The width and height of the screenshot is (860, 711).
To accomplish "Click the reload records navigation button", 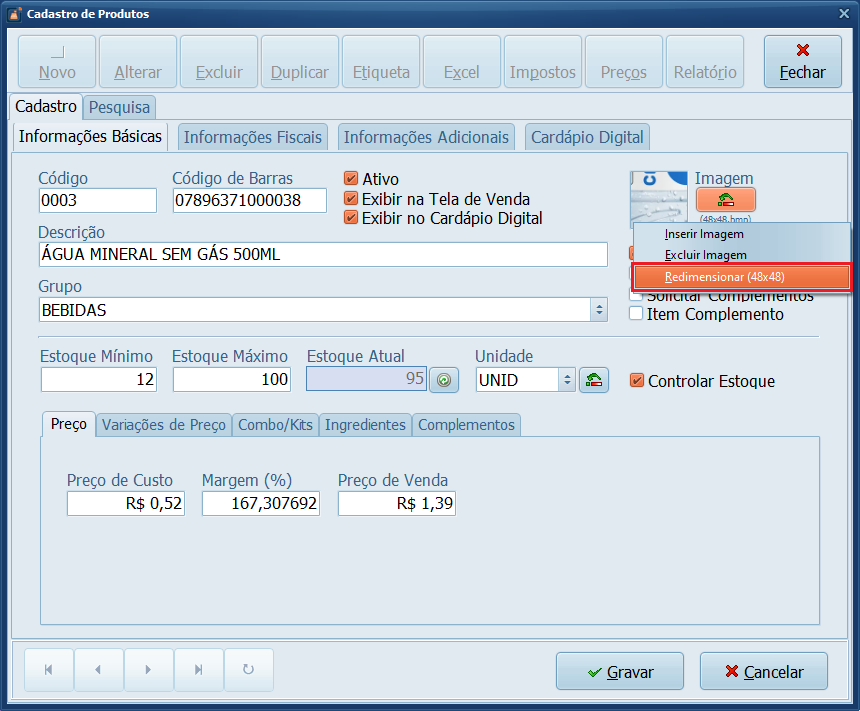I will 248,670.
